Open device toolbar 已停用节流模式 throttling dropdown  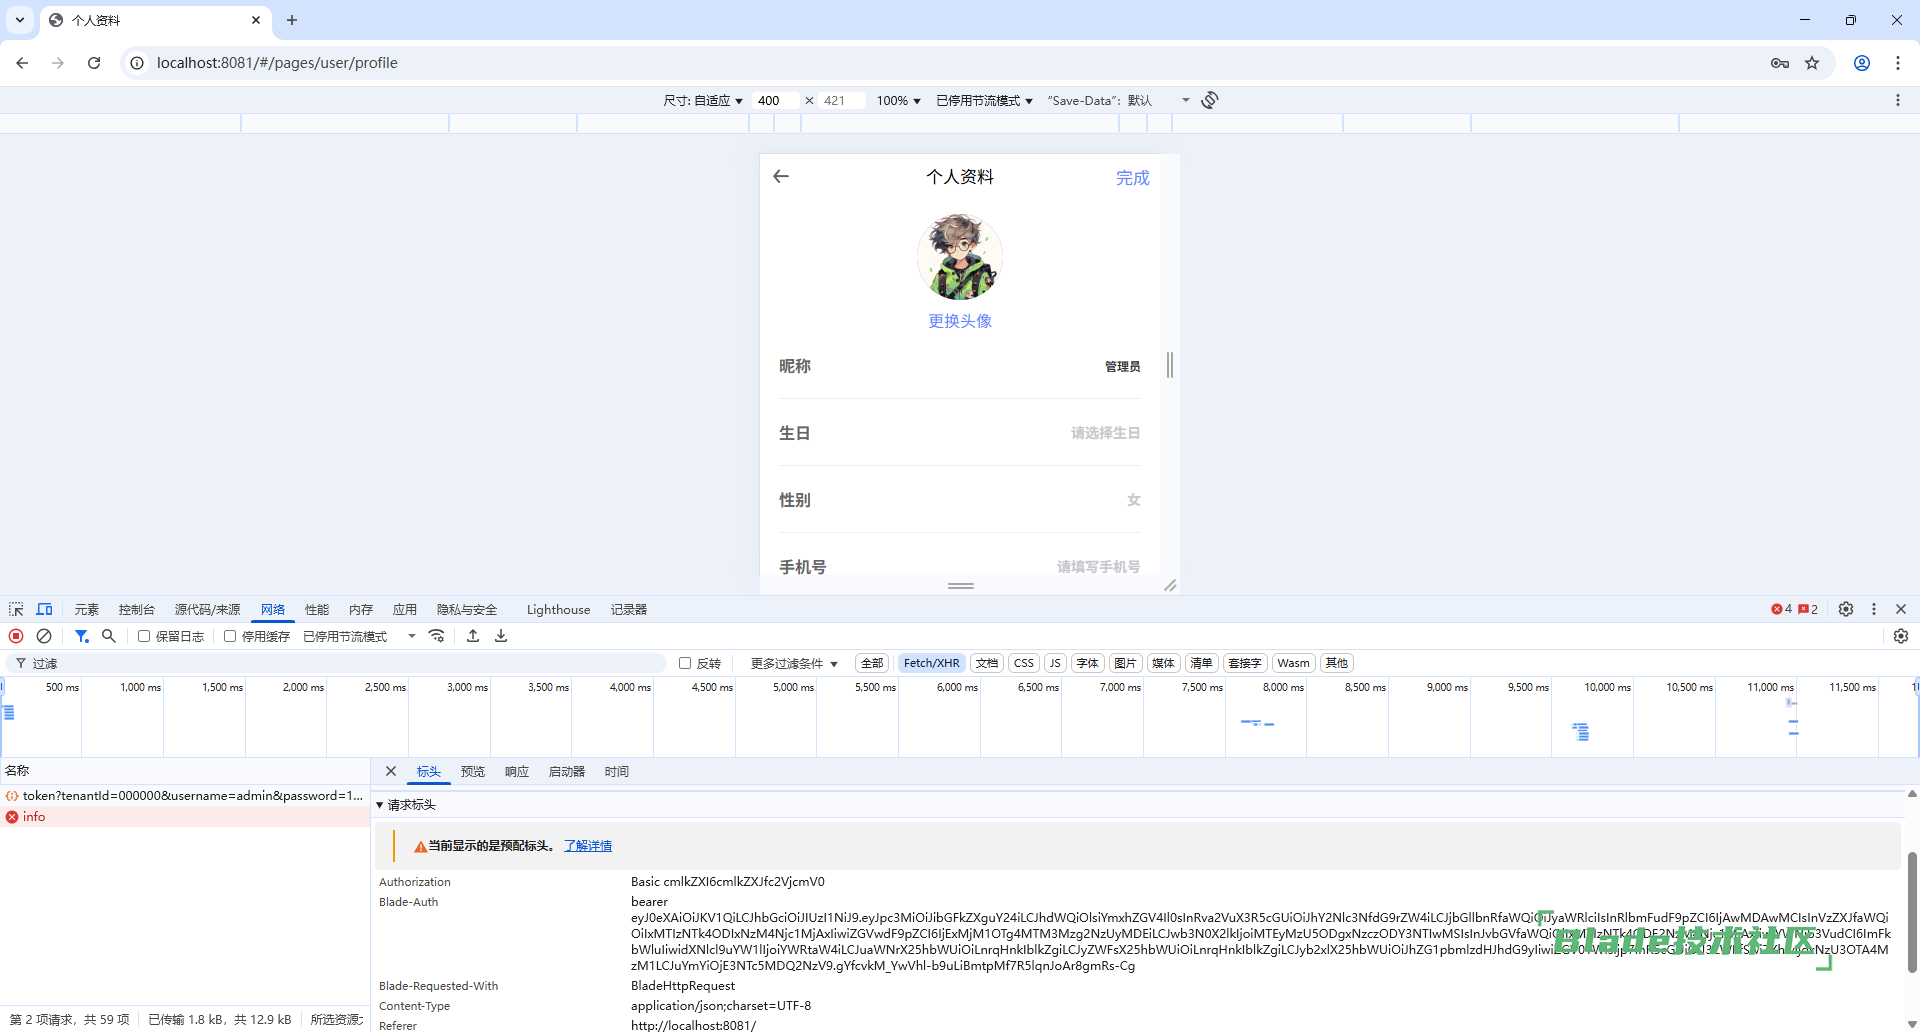pyautogui.click(x=984, y=100)
